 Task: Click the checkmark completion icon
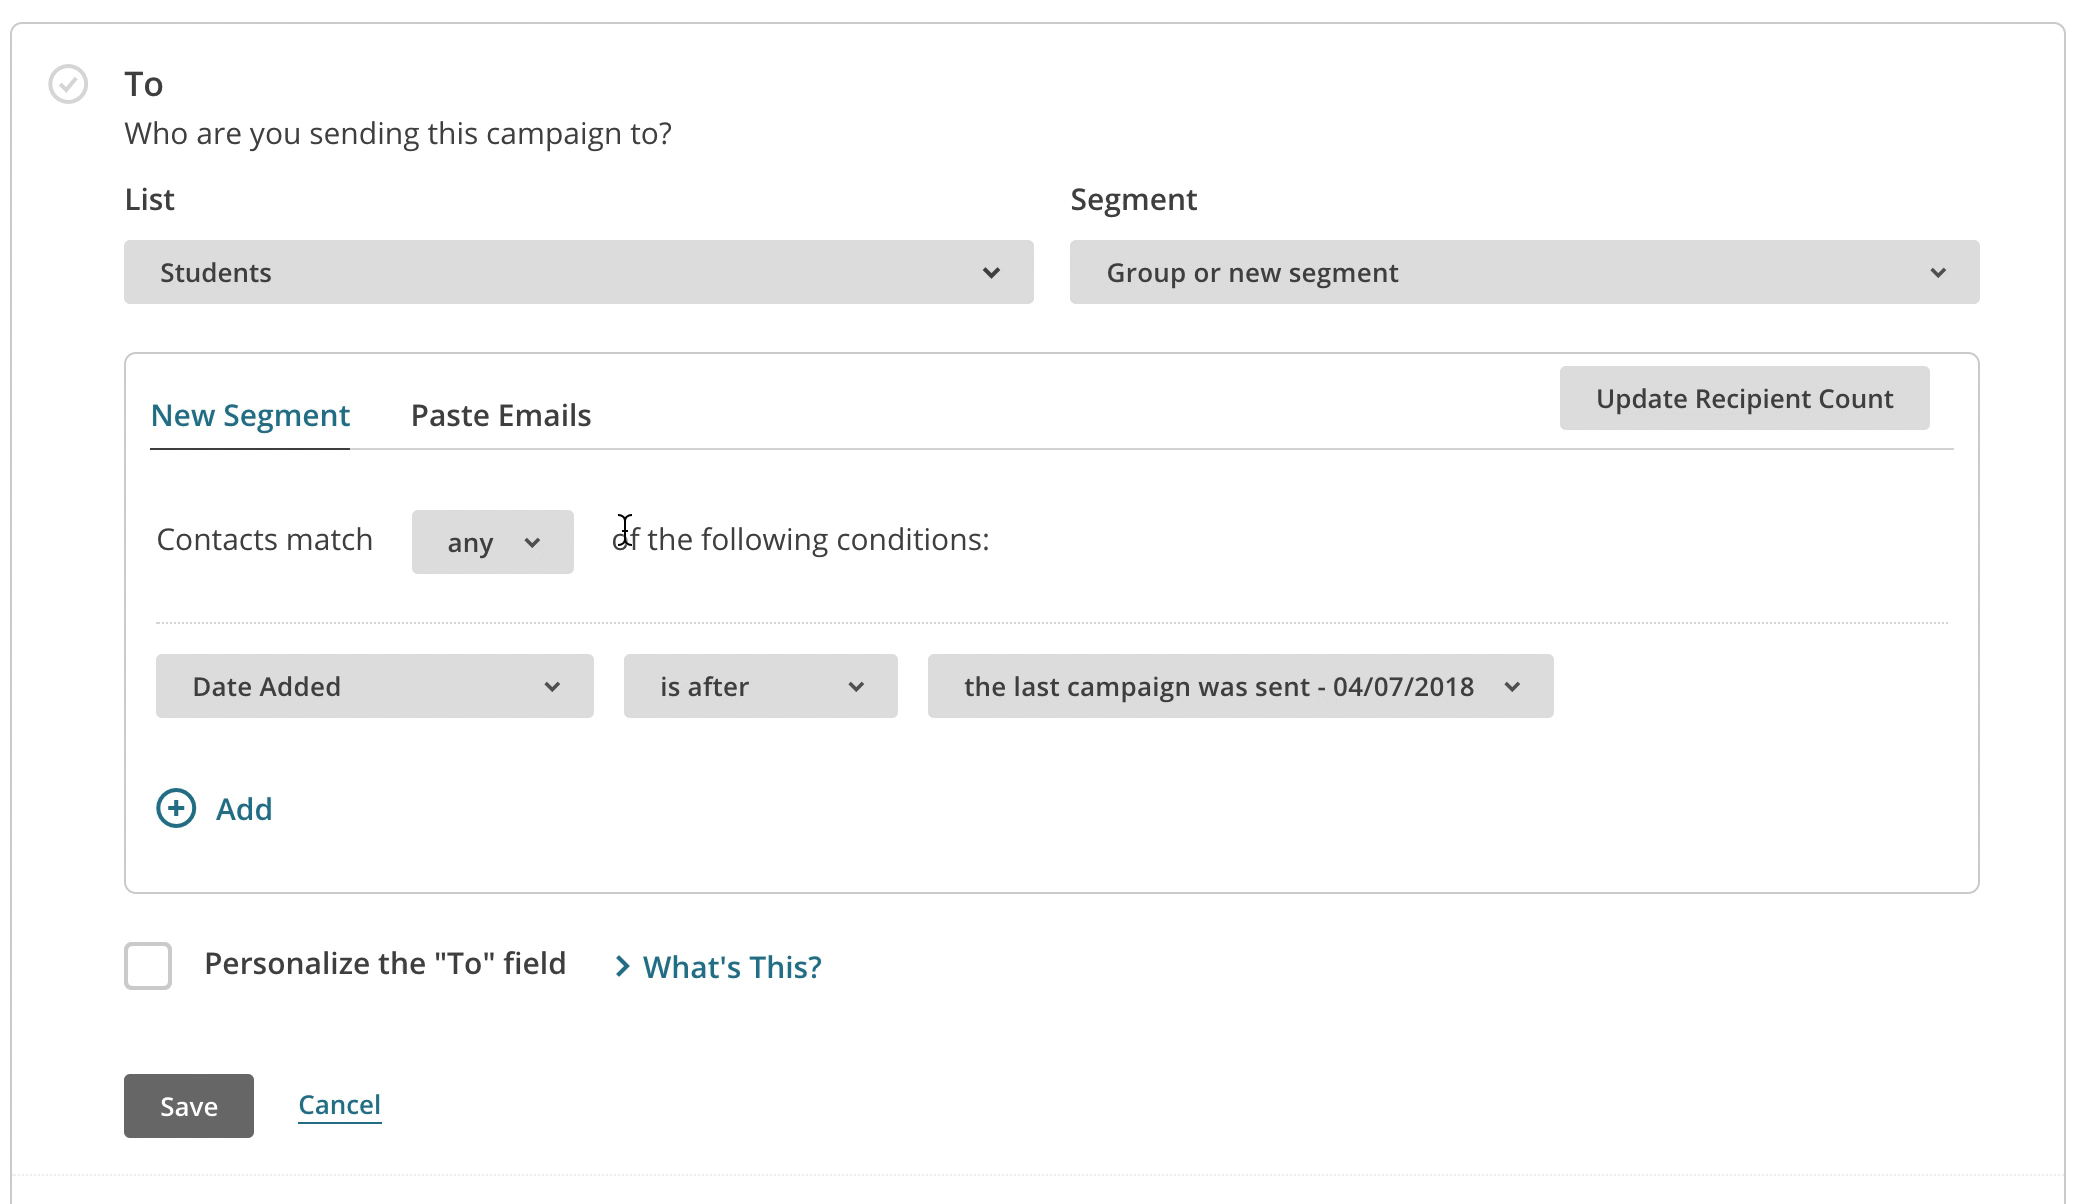[67, 82]
